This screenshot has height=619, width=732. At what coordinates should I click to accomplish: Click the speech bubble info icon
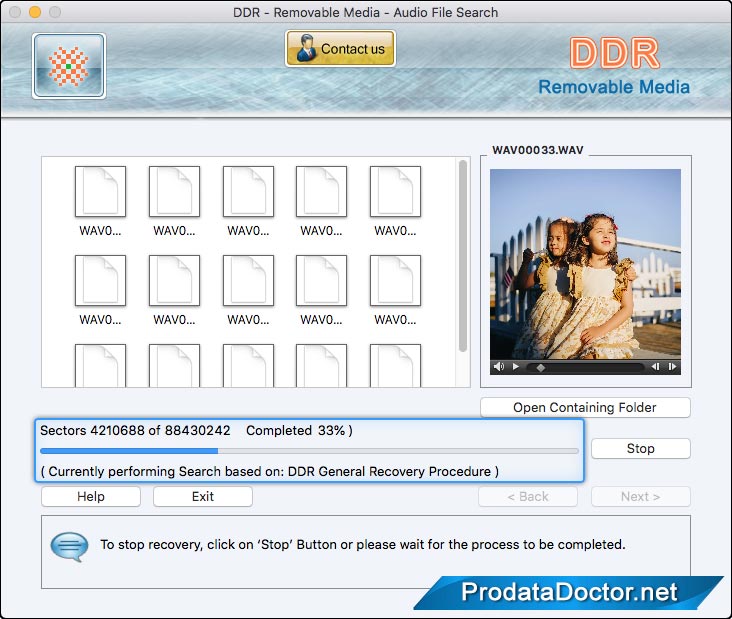tap(70, 546)
